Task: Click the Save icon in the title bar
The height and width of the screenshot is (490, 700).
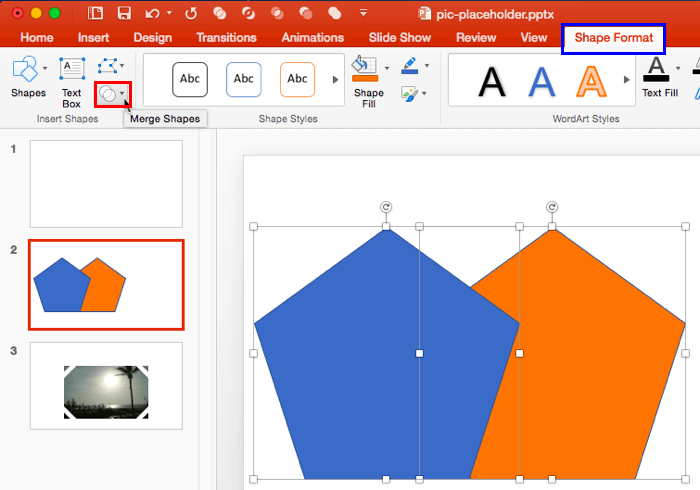Action: coord(124,13)
